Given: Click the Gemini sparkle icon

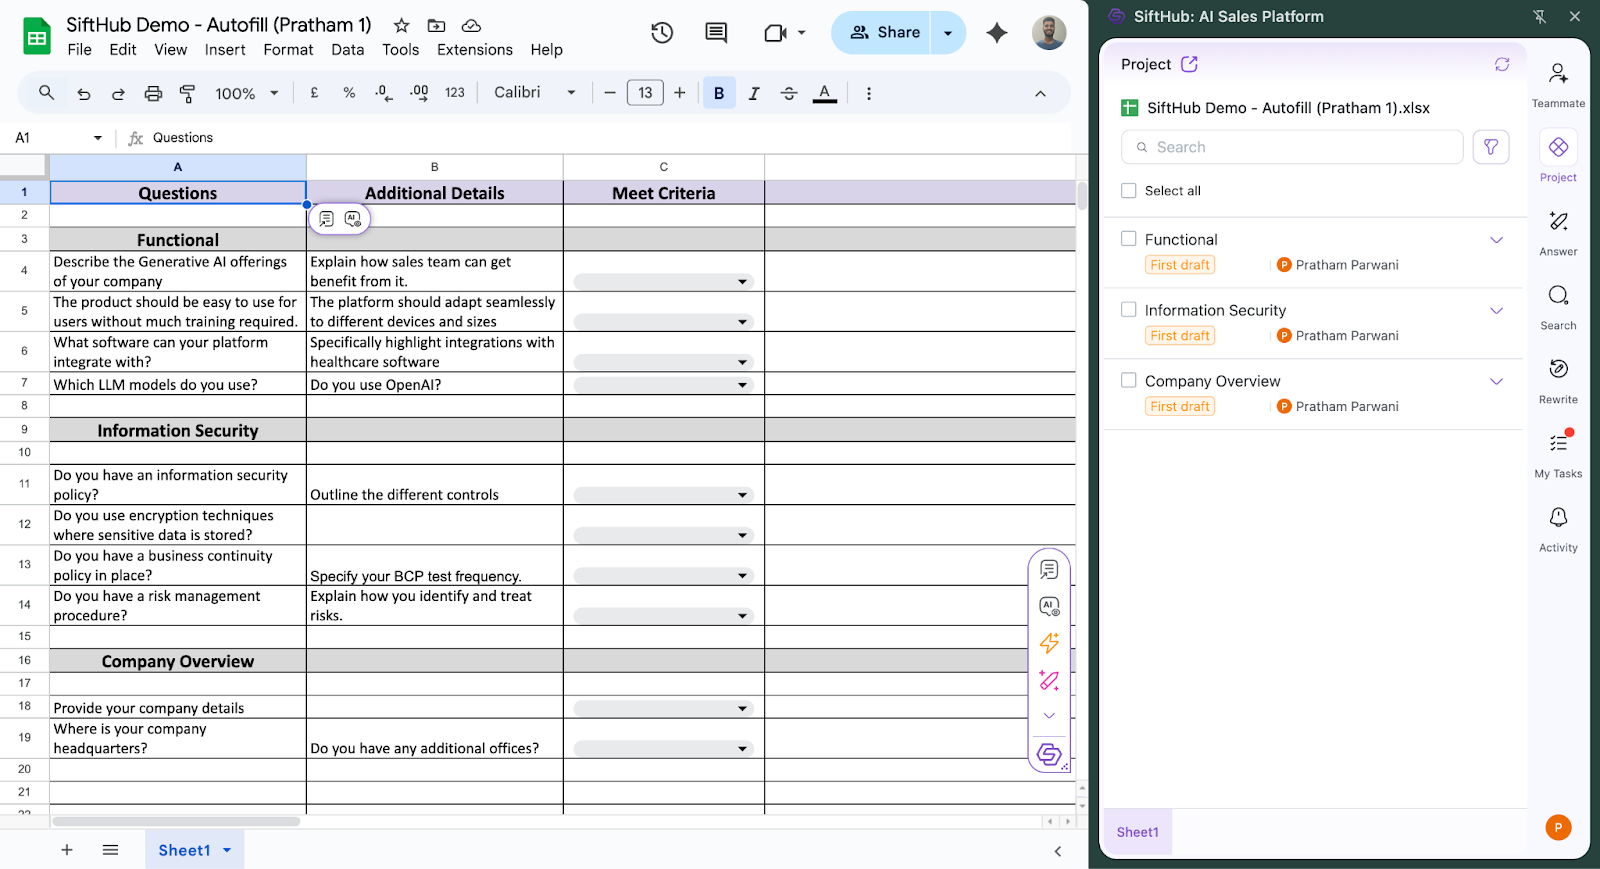Looking at the screenshot, I should coord(996,33).
